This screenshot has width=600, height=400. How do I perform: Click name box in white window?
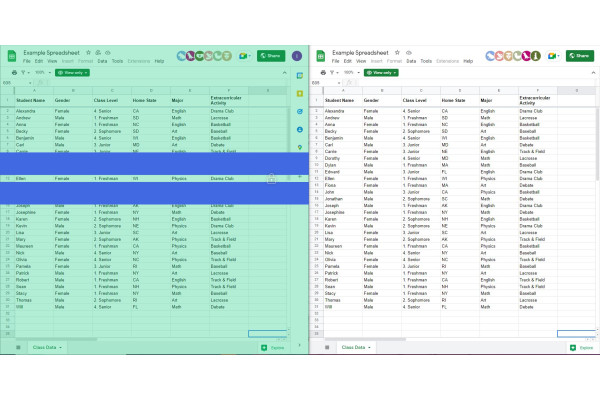[x=326, y=83]
